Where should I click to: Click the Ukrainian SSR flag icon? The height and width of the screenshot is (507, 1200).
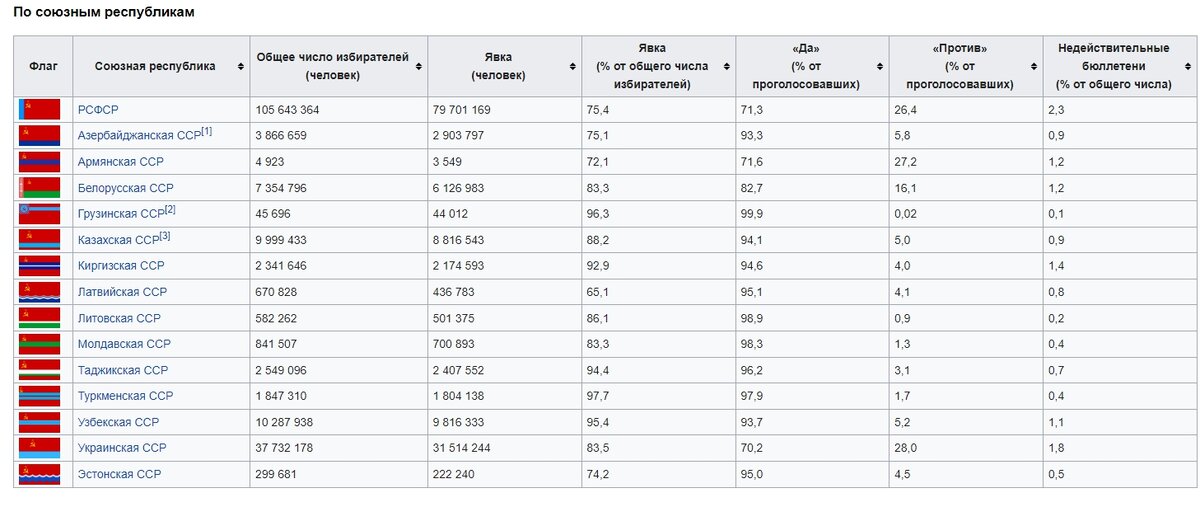click(x=40, y=448)
